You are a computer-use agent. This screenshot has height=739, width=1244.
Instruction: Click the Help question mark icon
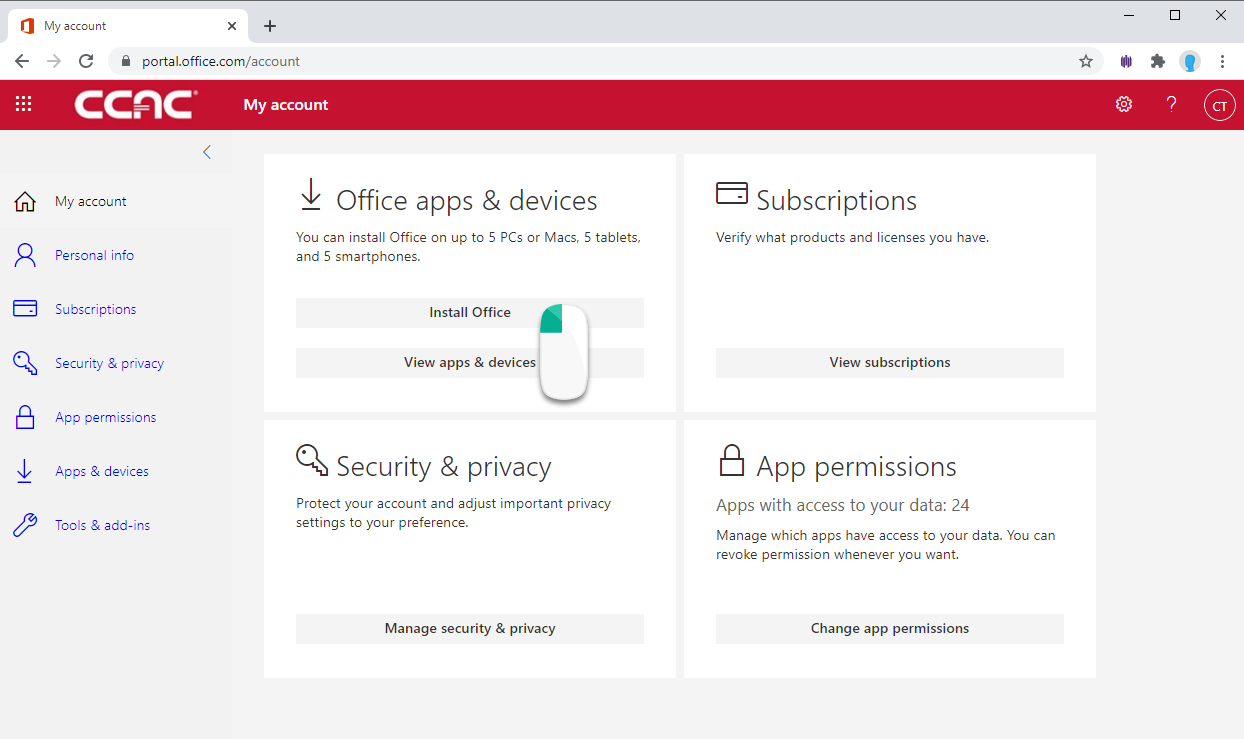[x=1171, y=104]
